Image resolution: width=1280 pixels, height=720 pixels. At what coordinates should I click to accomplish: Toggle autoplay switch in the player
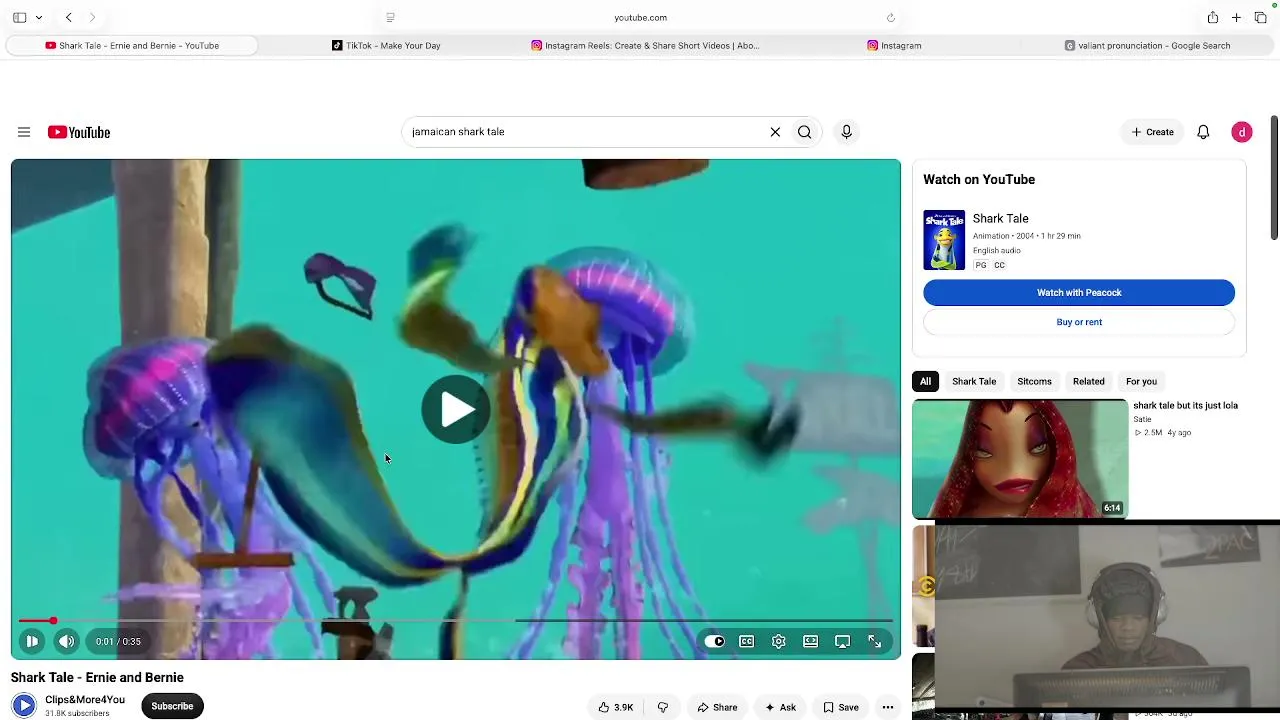[x=714, y=641]
